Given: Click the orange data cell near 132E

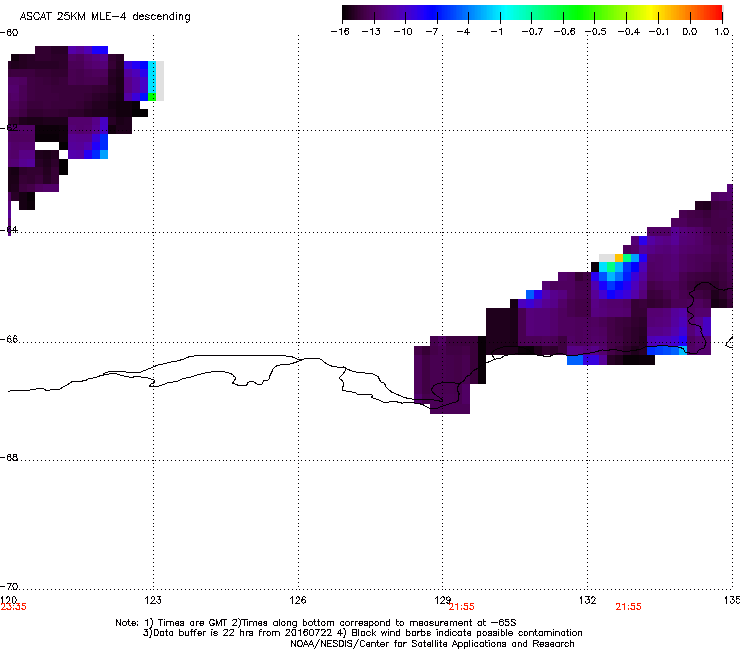Looking at the screenshot, I should [619, 258].
